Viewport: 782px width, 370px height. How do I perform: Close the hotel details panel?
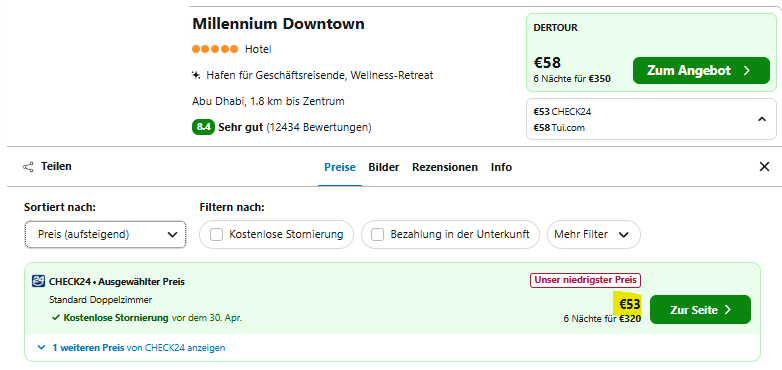[764, 167]
